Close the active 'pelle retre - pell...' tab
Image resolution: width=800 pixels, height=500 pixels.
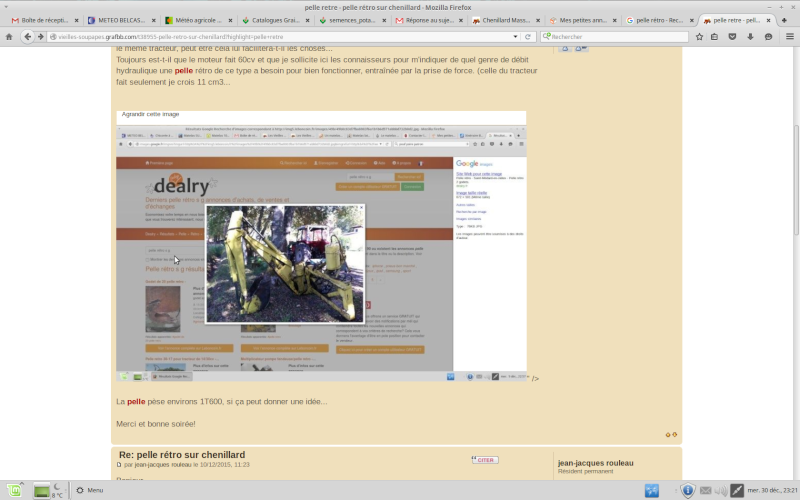[768, 20]
